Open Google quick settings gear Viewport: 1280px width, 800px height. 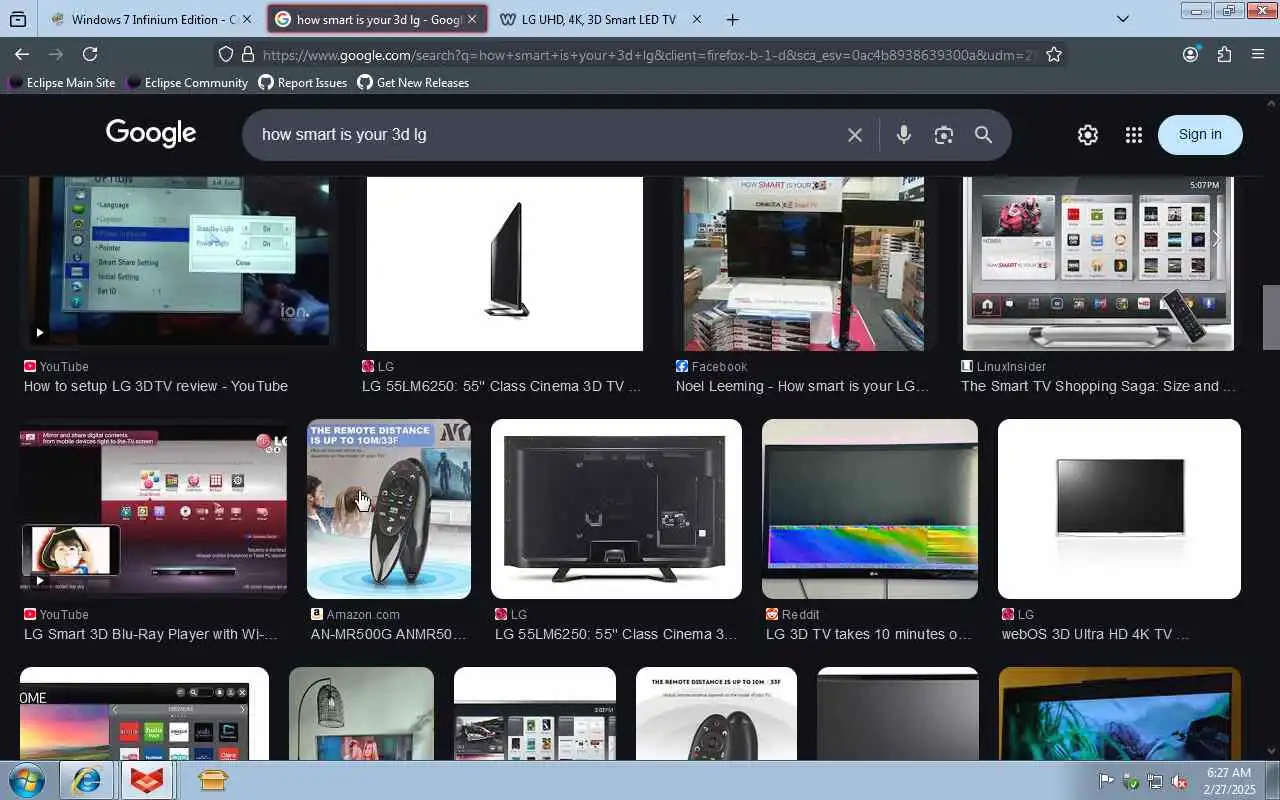coord(1088,135)
